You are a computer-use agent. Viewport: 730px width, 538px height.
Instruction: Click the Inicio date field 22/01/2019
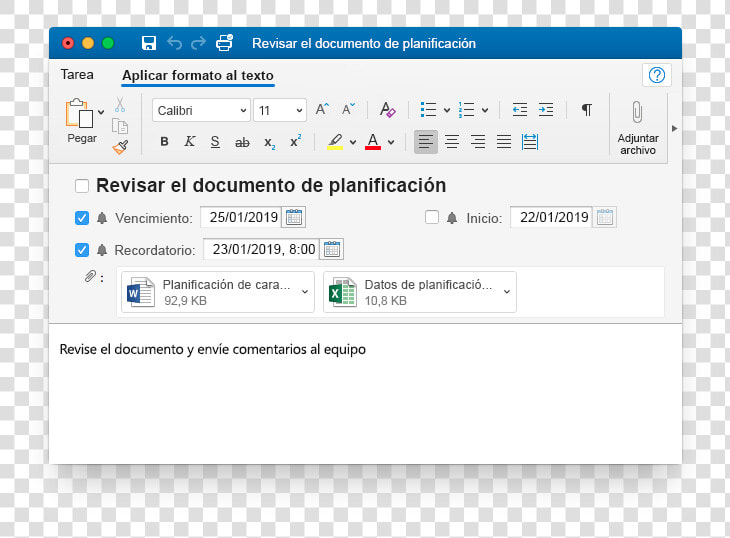552,217
